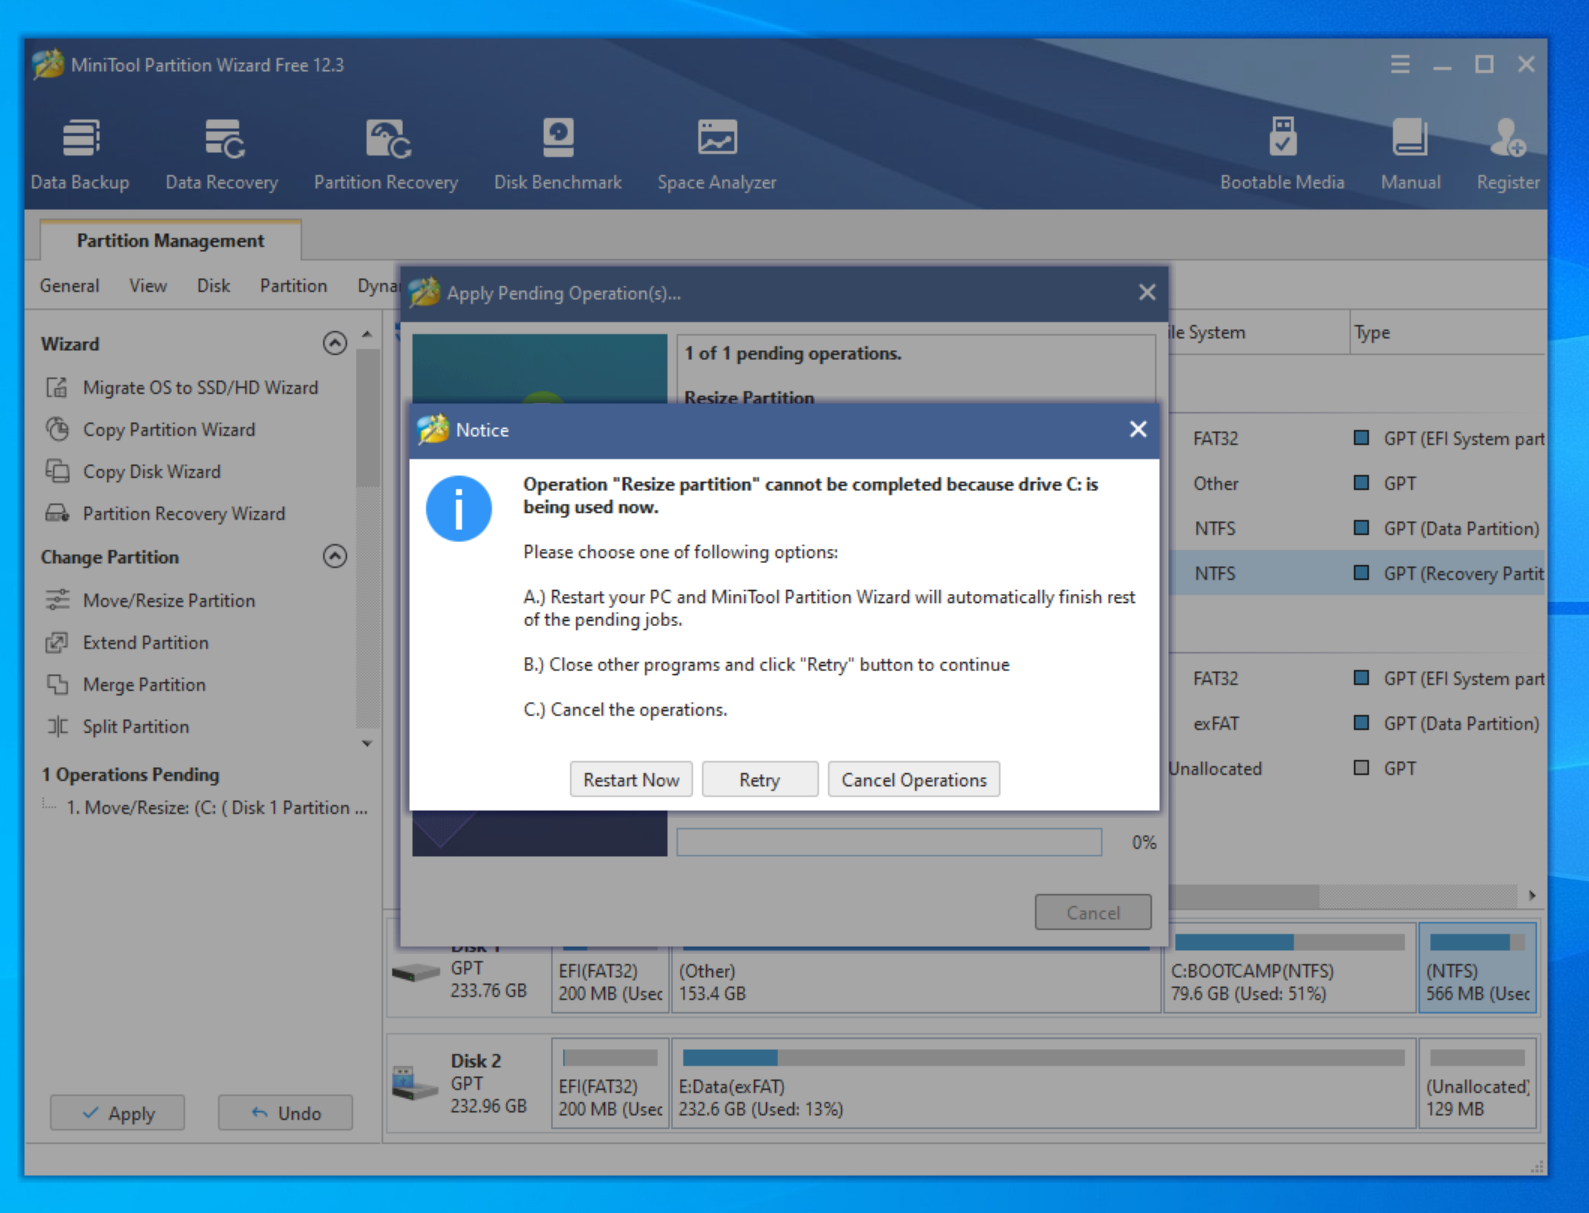This screenshot has width=1589, height=1213.
Task: Click the Undo button
Action: (286, 1113)
